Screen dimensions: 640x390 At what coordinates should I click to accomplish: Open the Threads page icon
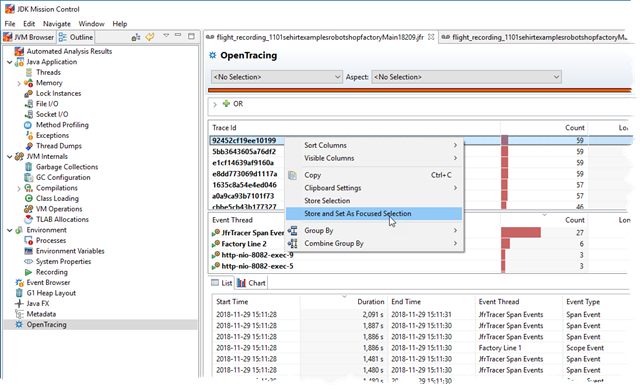(x=29, y=73)
